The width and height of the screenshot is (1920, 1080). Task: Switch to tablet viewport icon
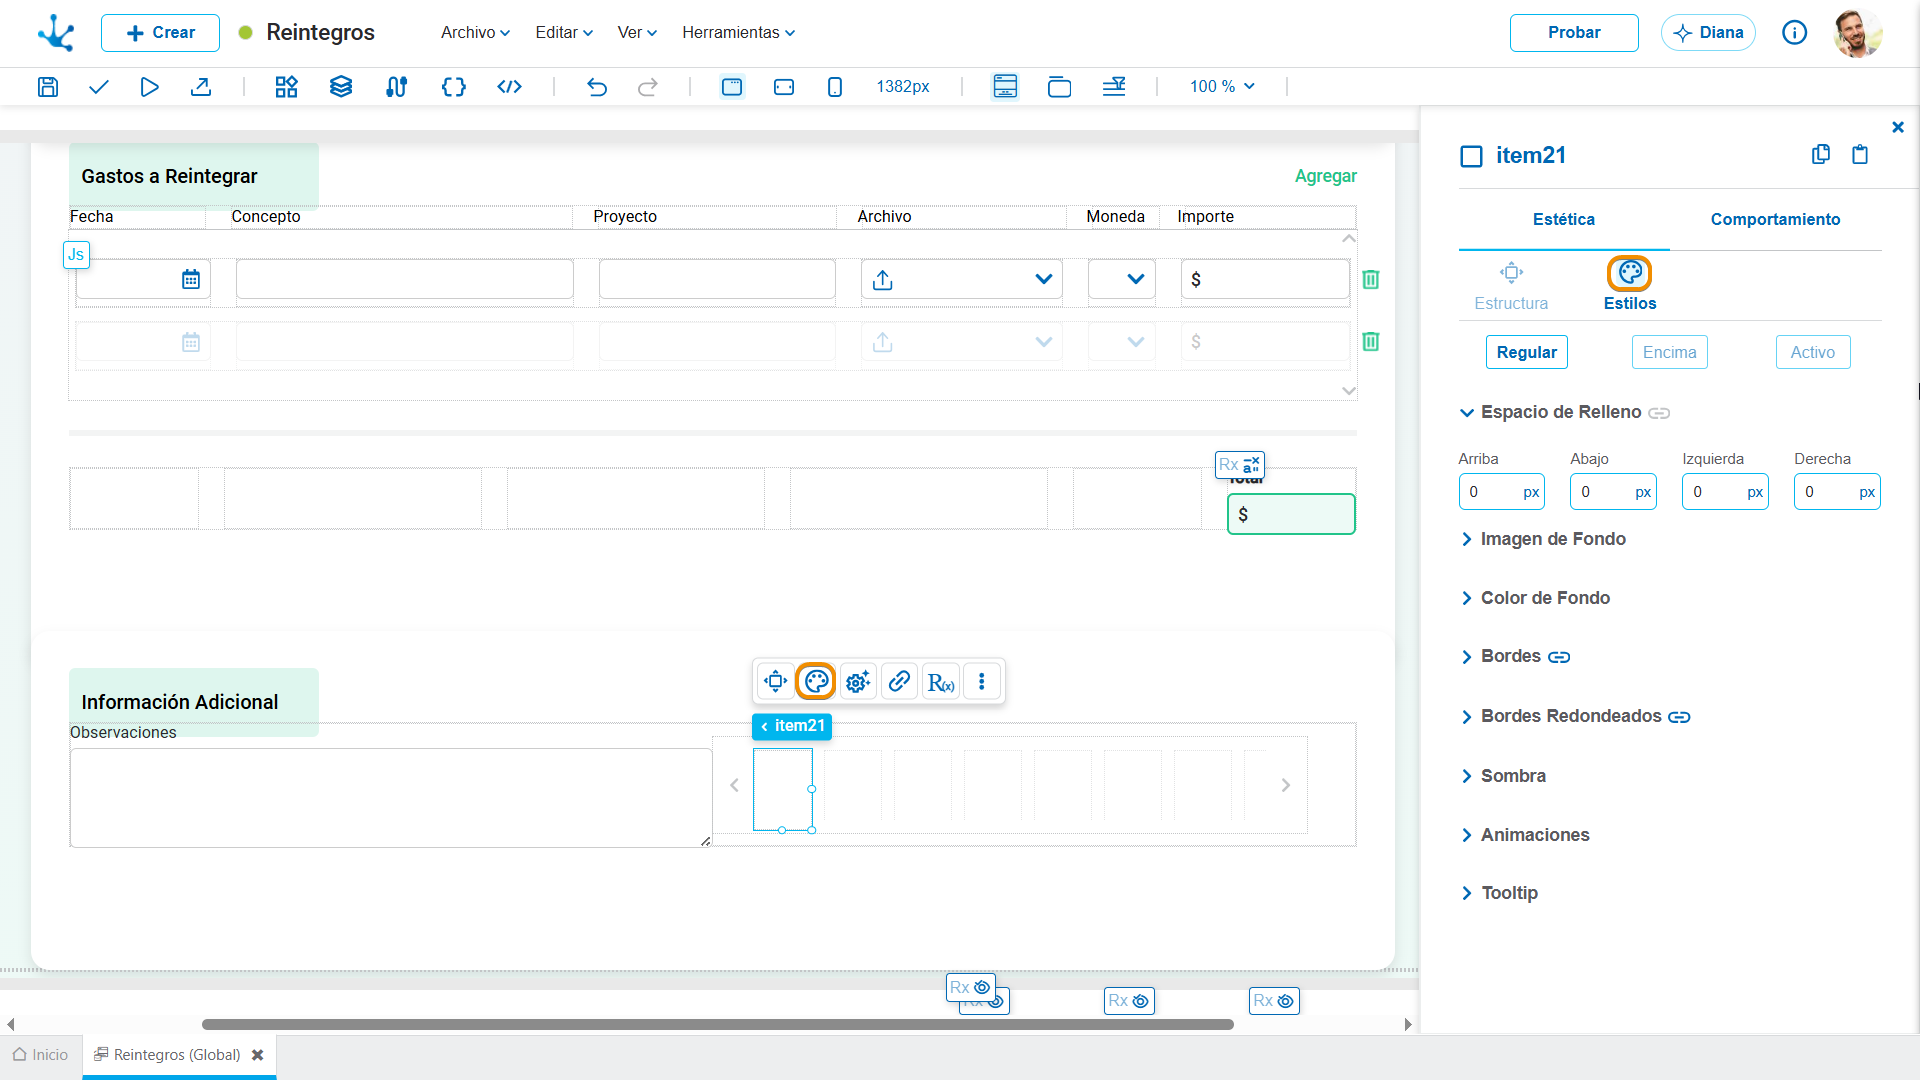784,87
